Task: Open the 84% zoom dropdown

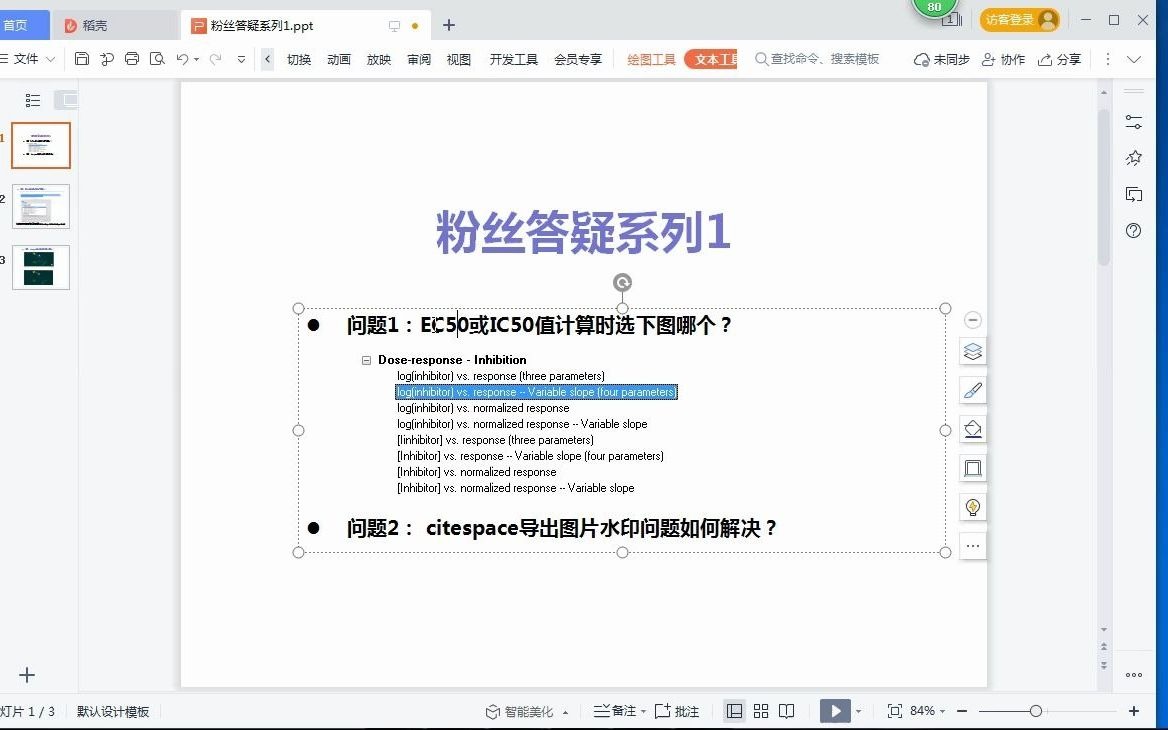Action: (927, 711)
